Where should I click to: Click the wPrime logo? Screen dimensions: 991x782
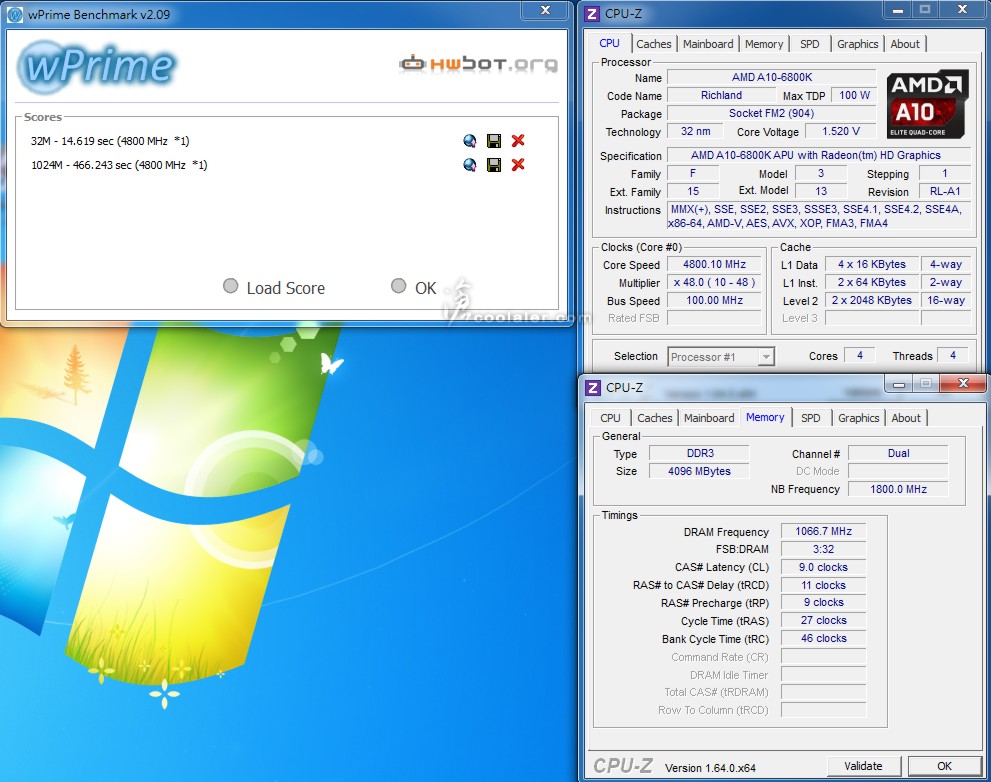click(x=97, y=65)
